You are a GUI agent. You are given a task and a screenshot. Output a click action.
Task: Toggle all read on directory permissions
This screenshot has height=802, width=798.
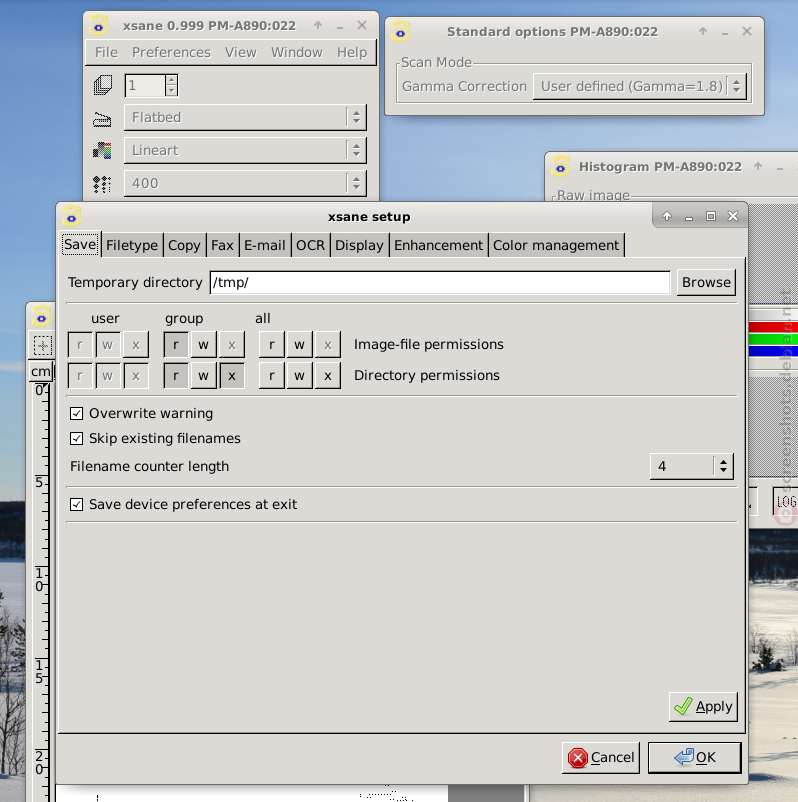click(272, 376)
